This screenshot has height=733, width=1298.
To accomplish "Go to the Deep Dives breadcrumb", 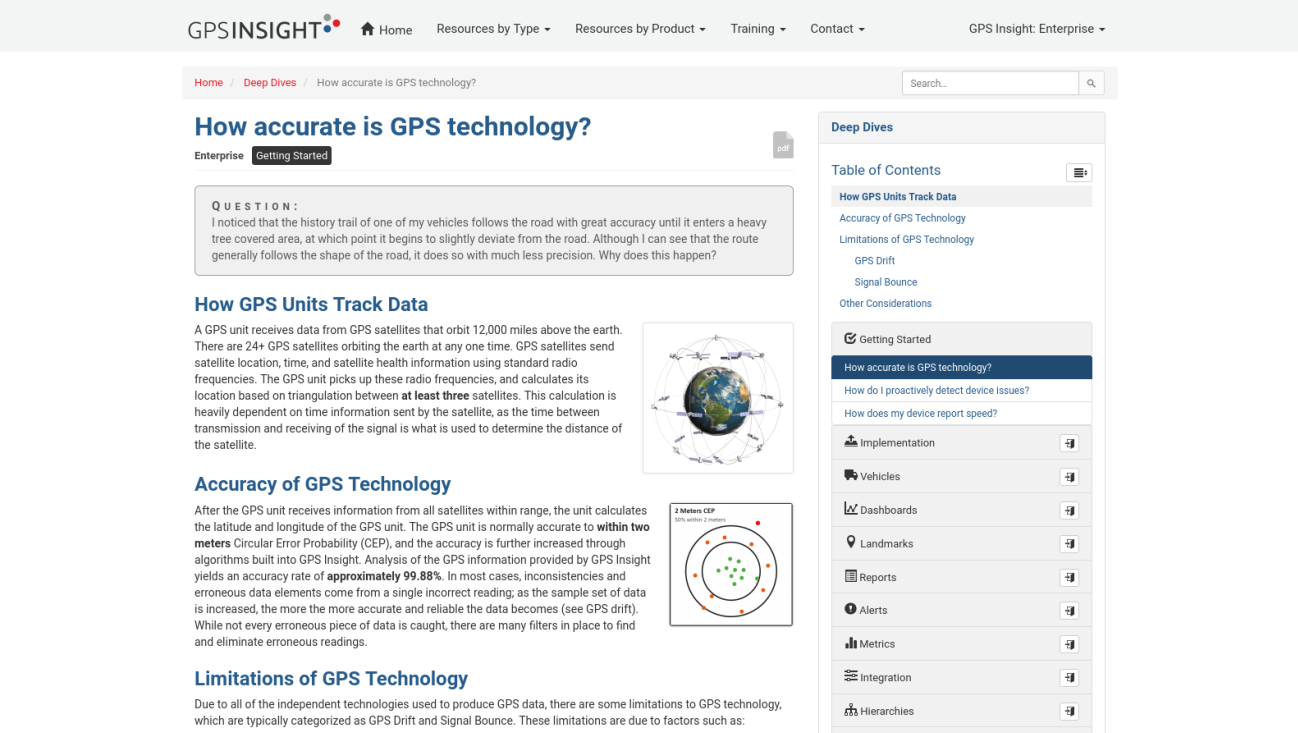I will pos(270,83).
